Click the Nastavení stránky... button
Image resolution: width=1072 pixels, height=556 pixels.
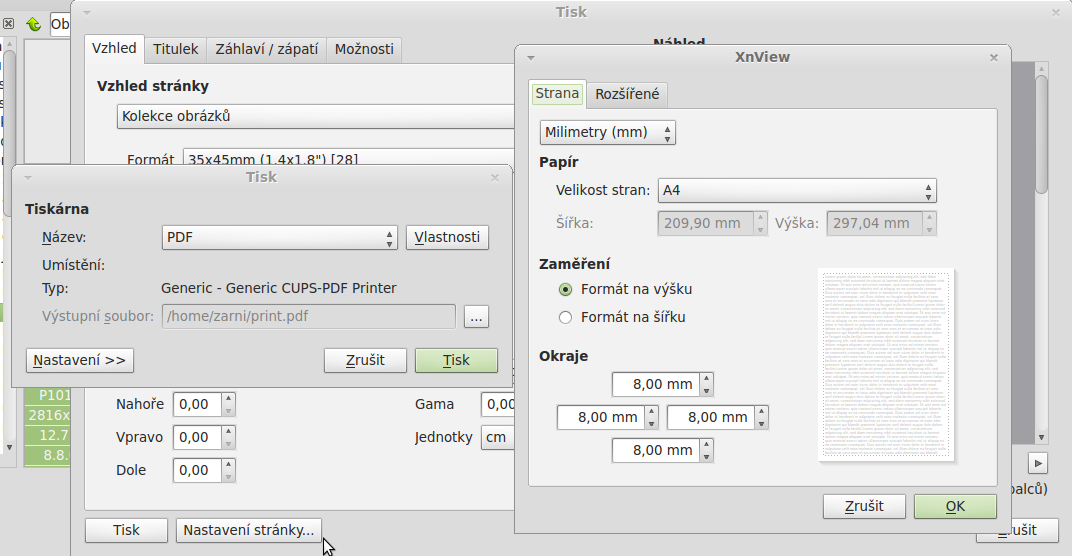[249, 530]
